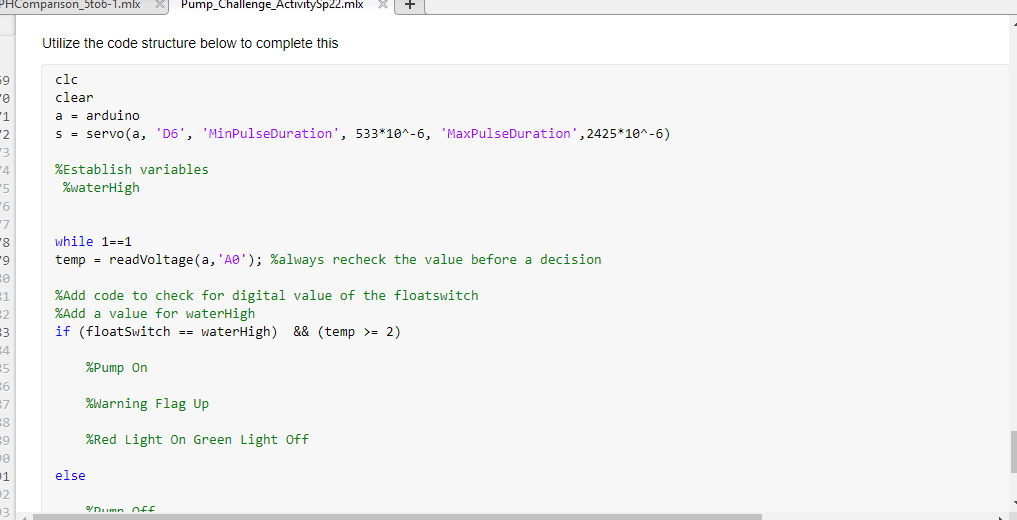Click comment '%always recheck the value before a decision'
This screenshot has width=1017, height=520.
pyautogui.click(x=436, y=260)
